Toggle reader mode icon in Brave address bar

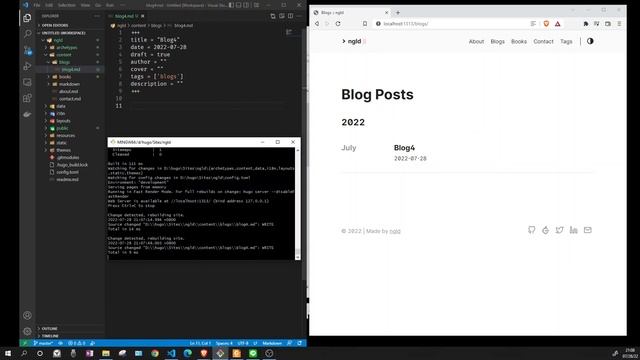[x=533, y=24]
